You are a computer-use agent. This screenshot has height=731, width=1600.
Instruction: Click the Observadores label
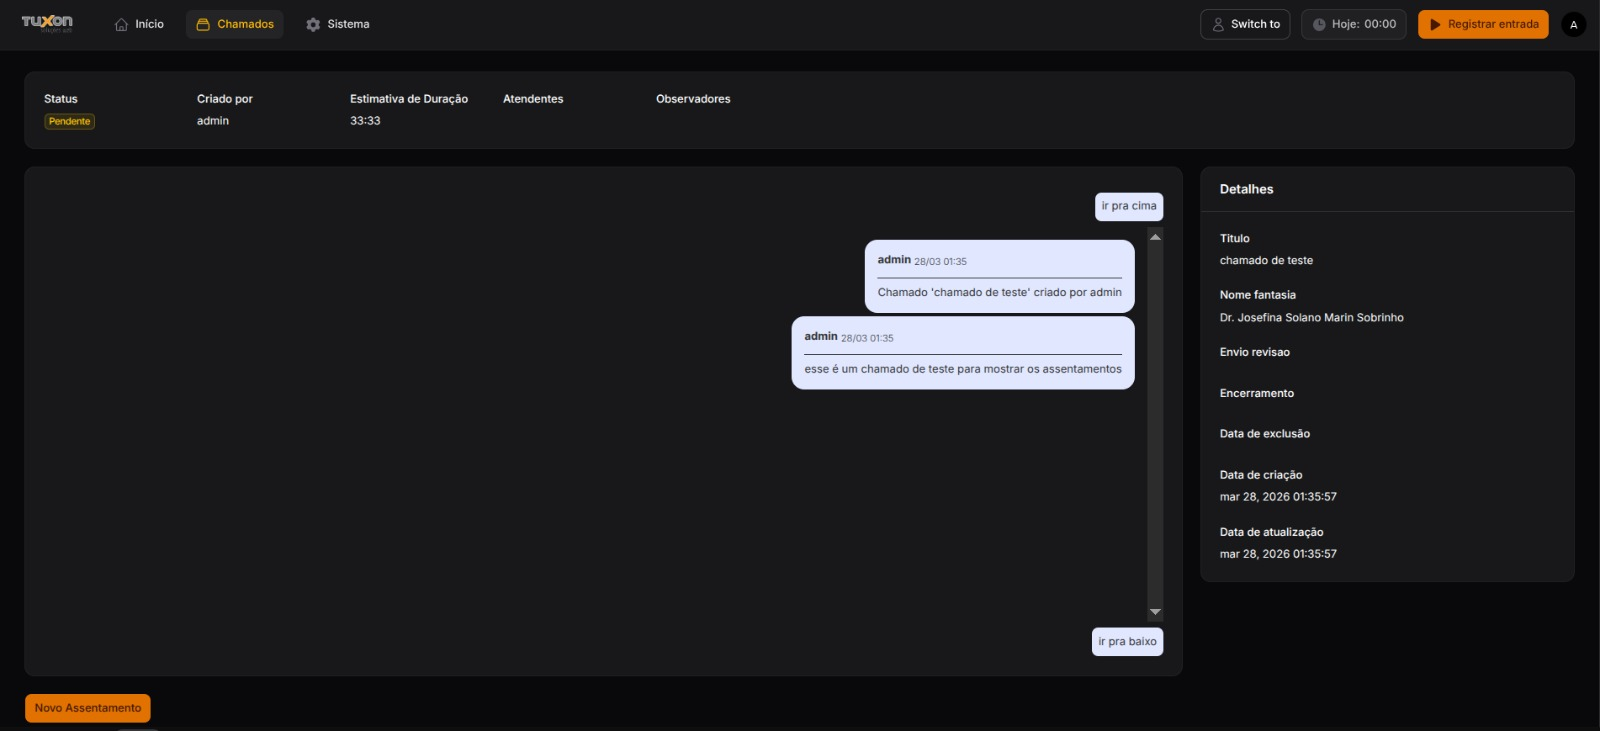[693, 99]
